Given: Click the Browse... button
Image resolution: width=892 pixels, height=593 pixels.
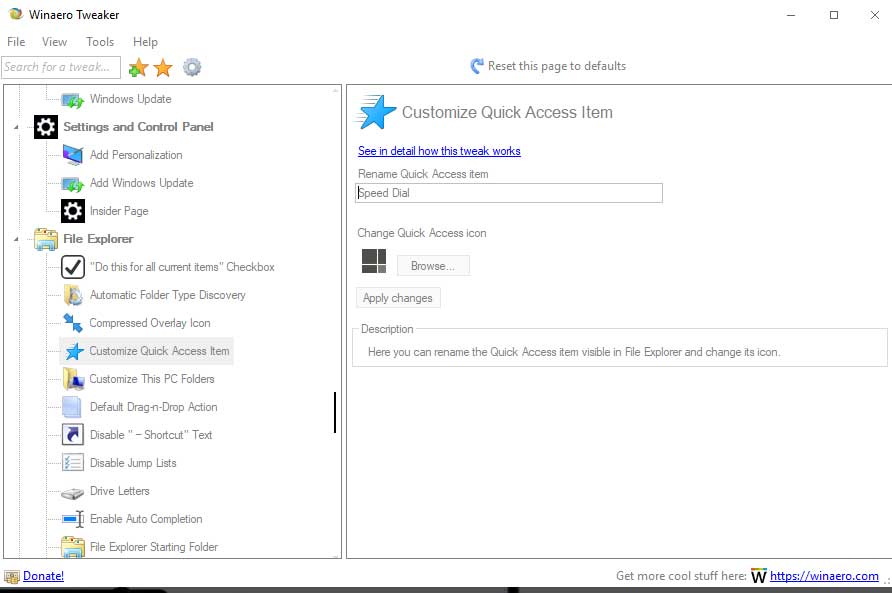Looking at the screenshot, I should (x=433, y=266).
